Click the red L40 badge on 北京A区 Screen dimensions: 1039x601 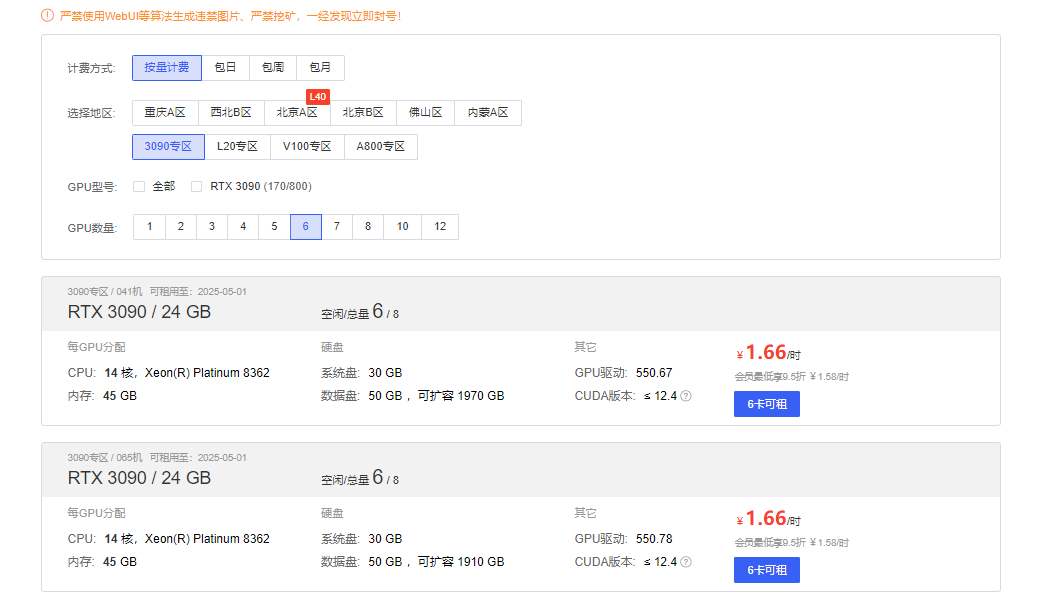point(318,97)
